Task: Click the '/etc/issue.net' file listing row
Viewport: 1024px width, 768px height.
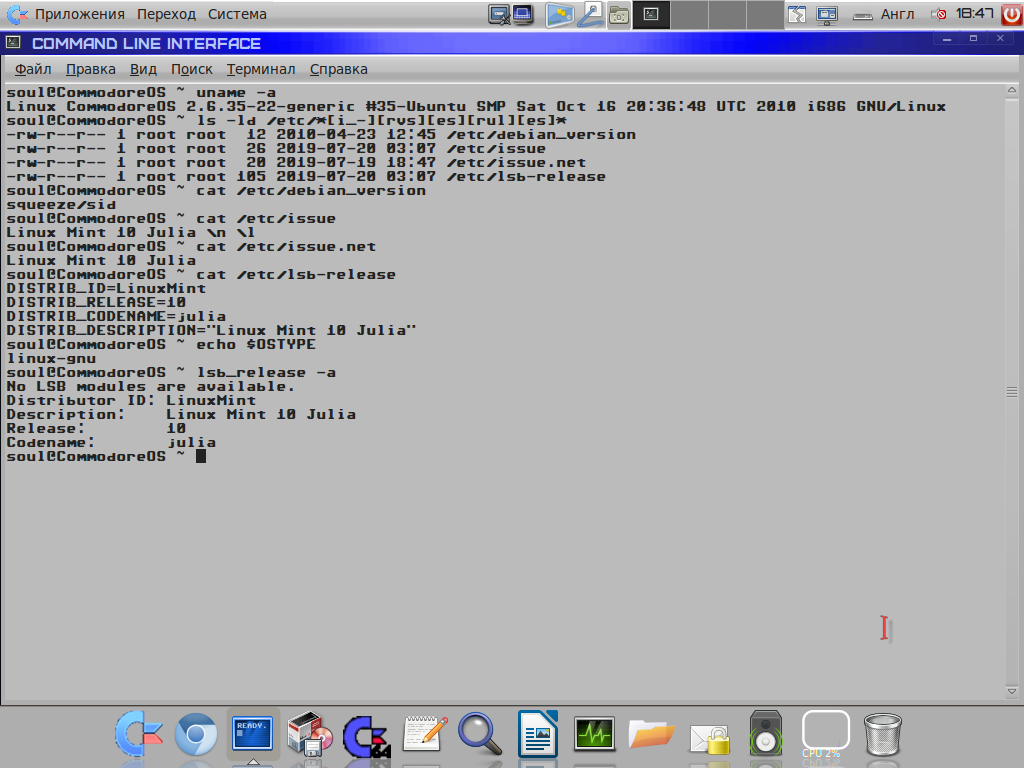Action: 296,163
